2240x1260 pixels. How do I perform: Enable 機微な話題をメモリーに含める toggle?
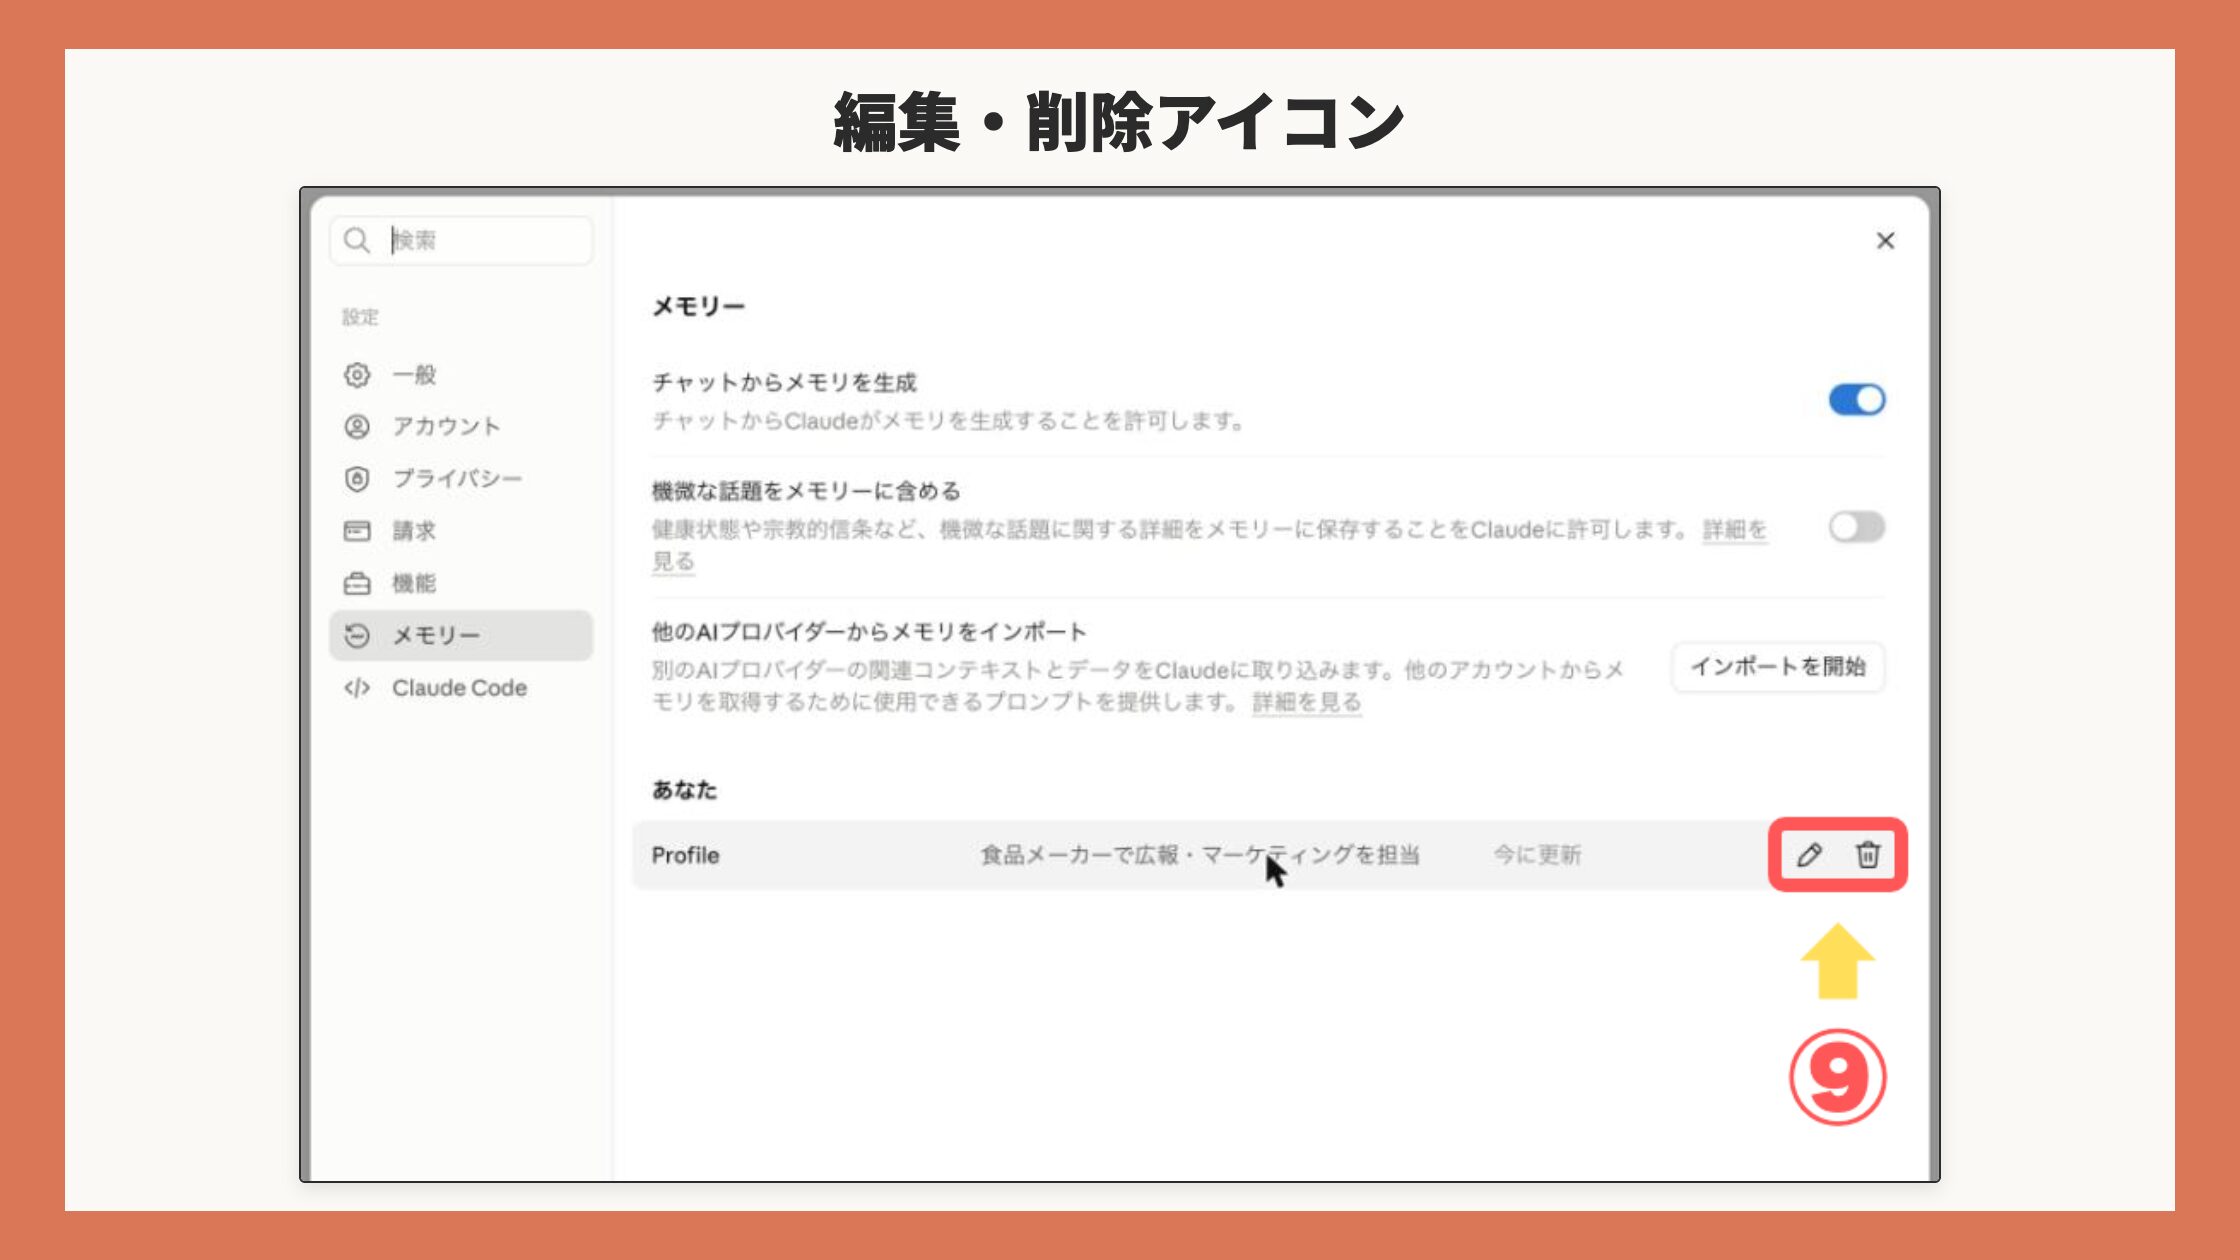point(1857,527)
